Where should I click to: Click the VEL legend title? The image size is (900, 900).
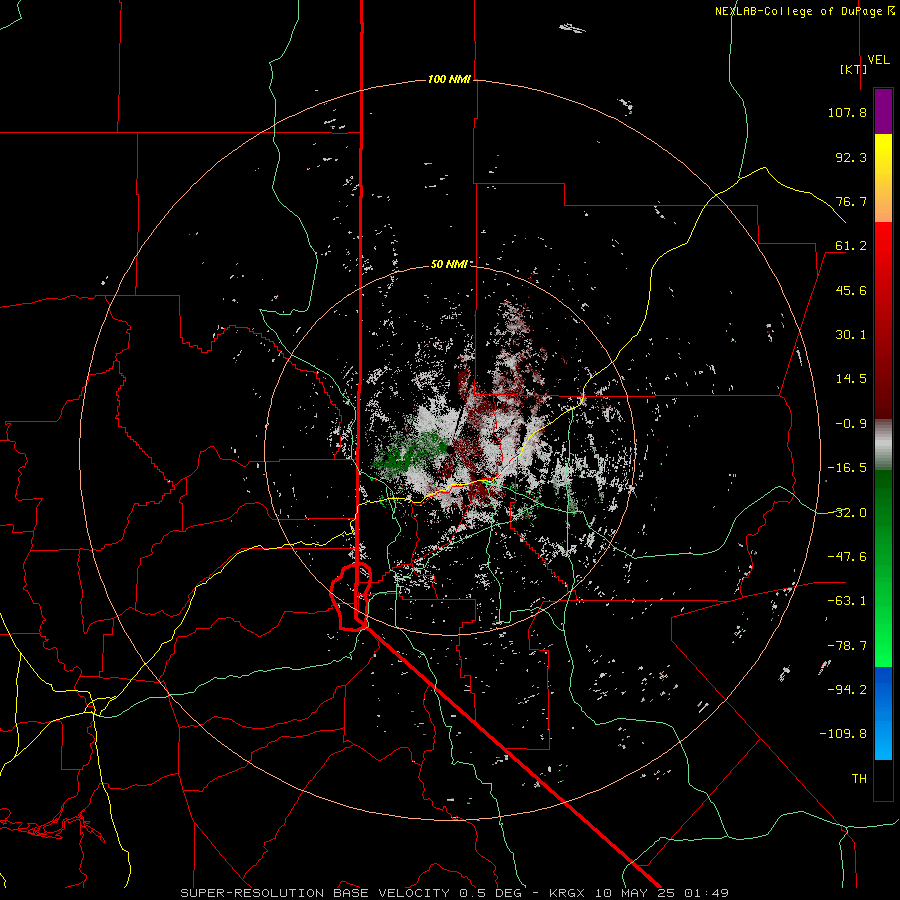point(878,60)
